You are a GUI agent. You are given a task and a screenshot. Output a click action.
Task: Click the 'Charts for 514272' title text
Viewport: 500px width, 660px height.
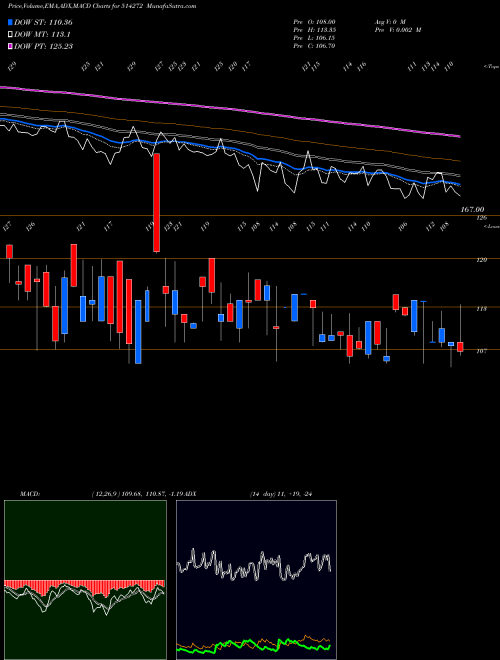coord(119,6)
